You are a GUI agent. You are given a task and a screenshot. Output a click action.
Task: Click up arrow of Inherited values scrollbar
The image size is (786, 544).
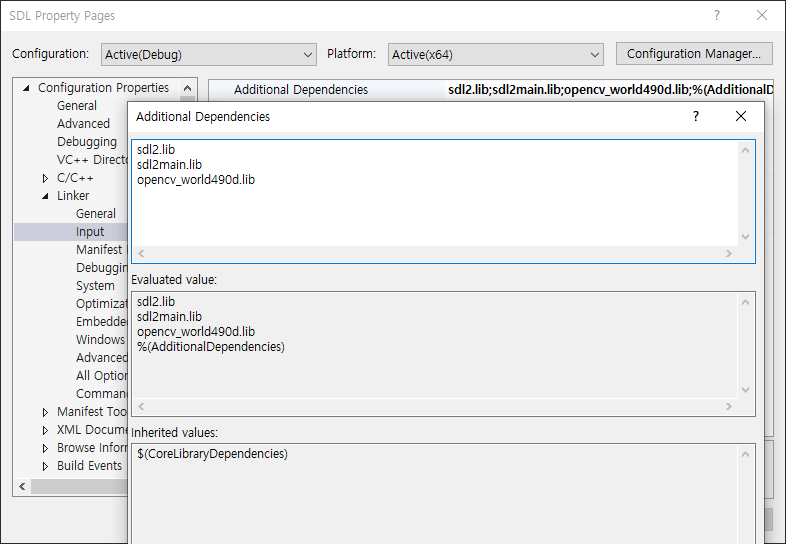(x=745, y=454)
